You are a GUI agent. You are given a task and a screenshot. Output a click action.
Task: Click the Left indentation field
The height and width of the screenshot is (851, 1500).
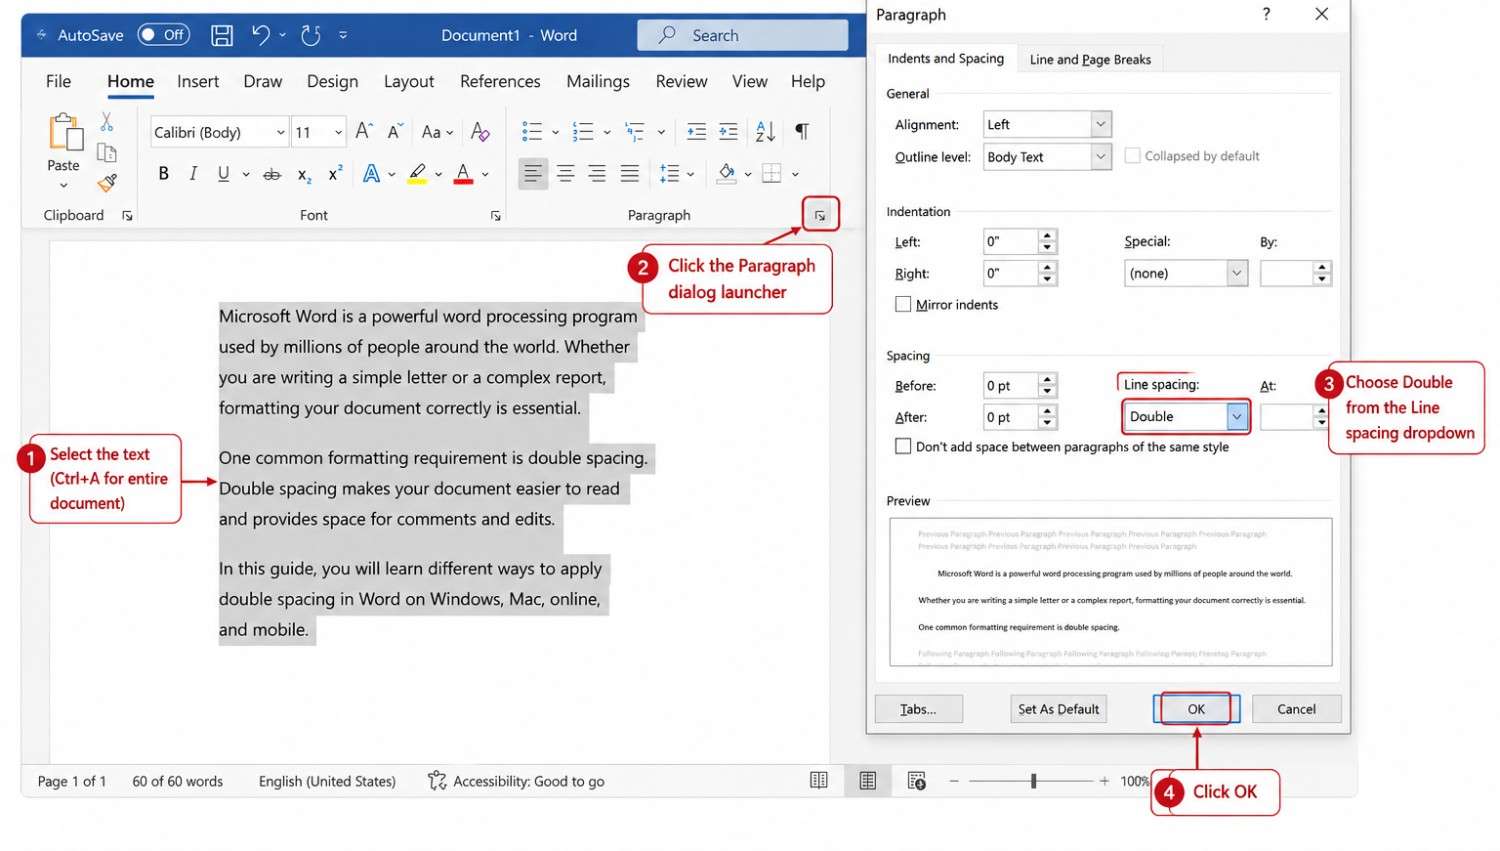tap(1011, 241)
